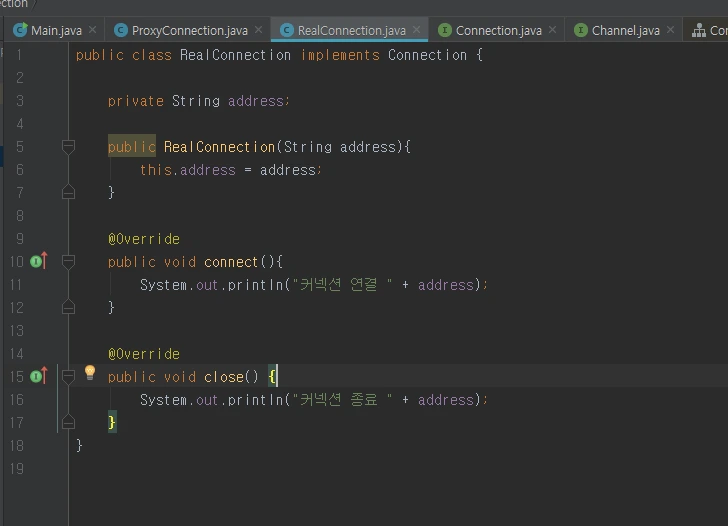728x526 pixels.
Task: Close the Channel.java tab
Action: click(x=670, y=30)
